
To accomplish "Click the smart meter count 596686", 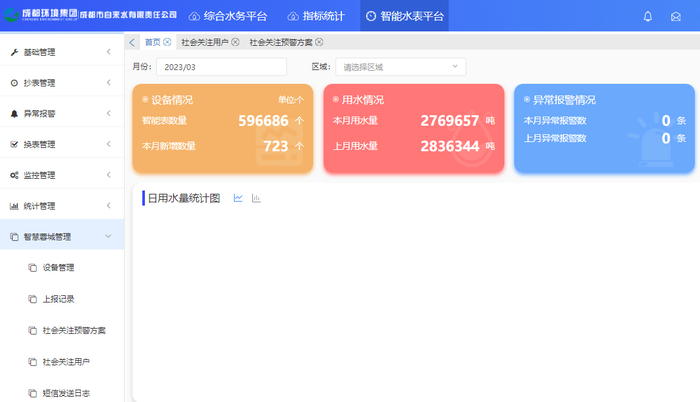I will pyautogui.click(x=263, y=121).
